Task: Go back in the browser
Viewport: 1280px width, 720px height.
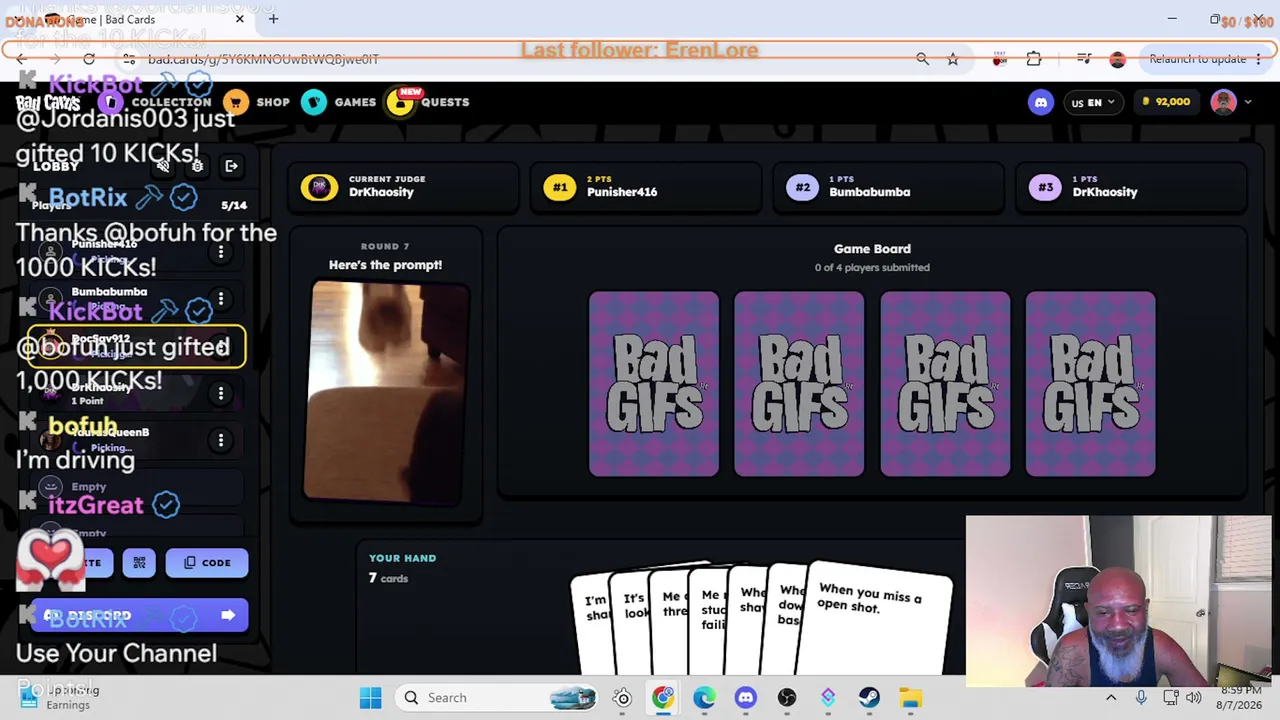Action: pyautogui.click(x=21, y=59)
